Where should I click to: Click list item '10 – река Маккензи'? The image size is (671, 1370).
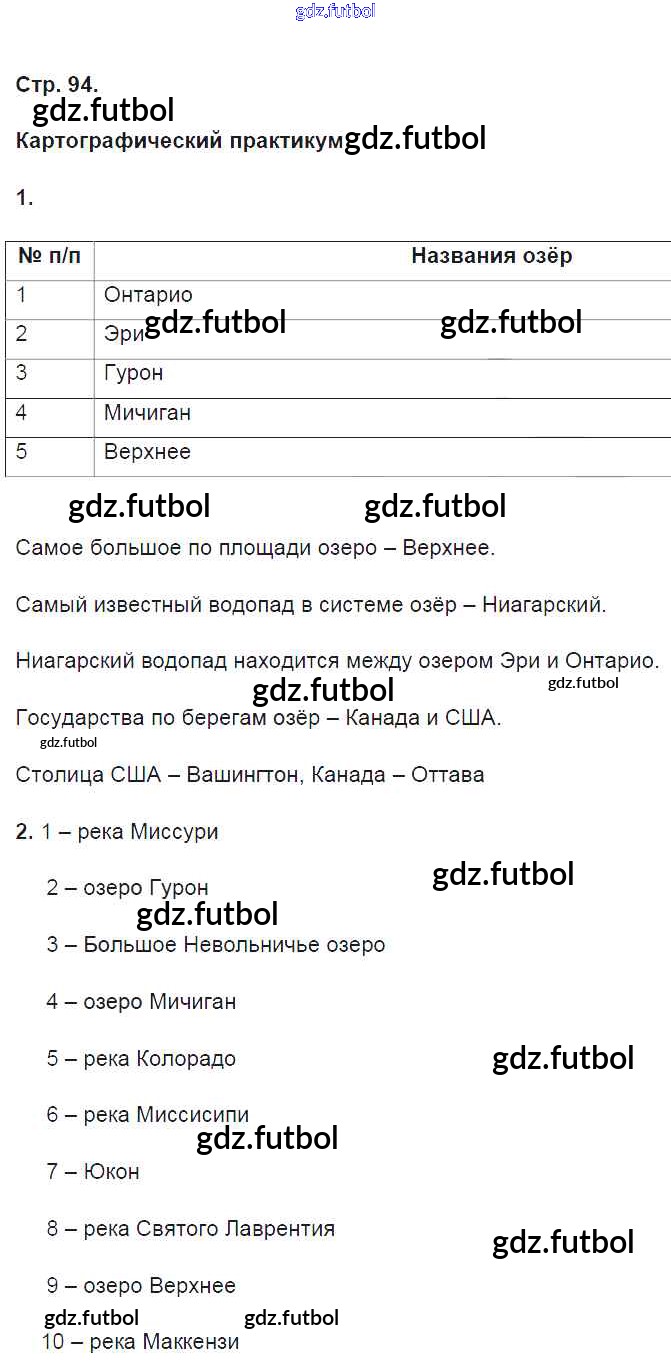141,1342
